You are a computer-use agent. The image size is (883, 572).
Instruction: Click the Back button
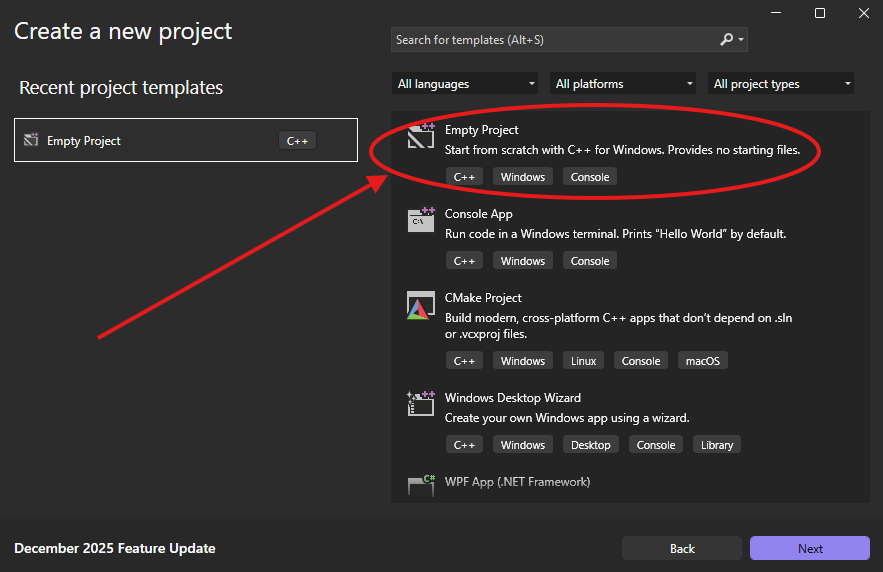[x=682, y=548]
